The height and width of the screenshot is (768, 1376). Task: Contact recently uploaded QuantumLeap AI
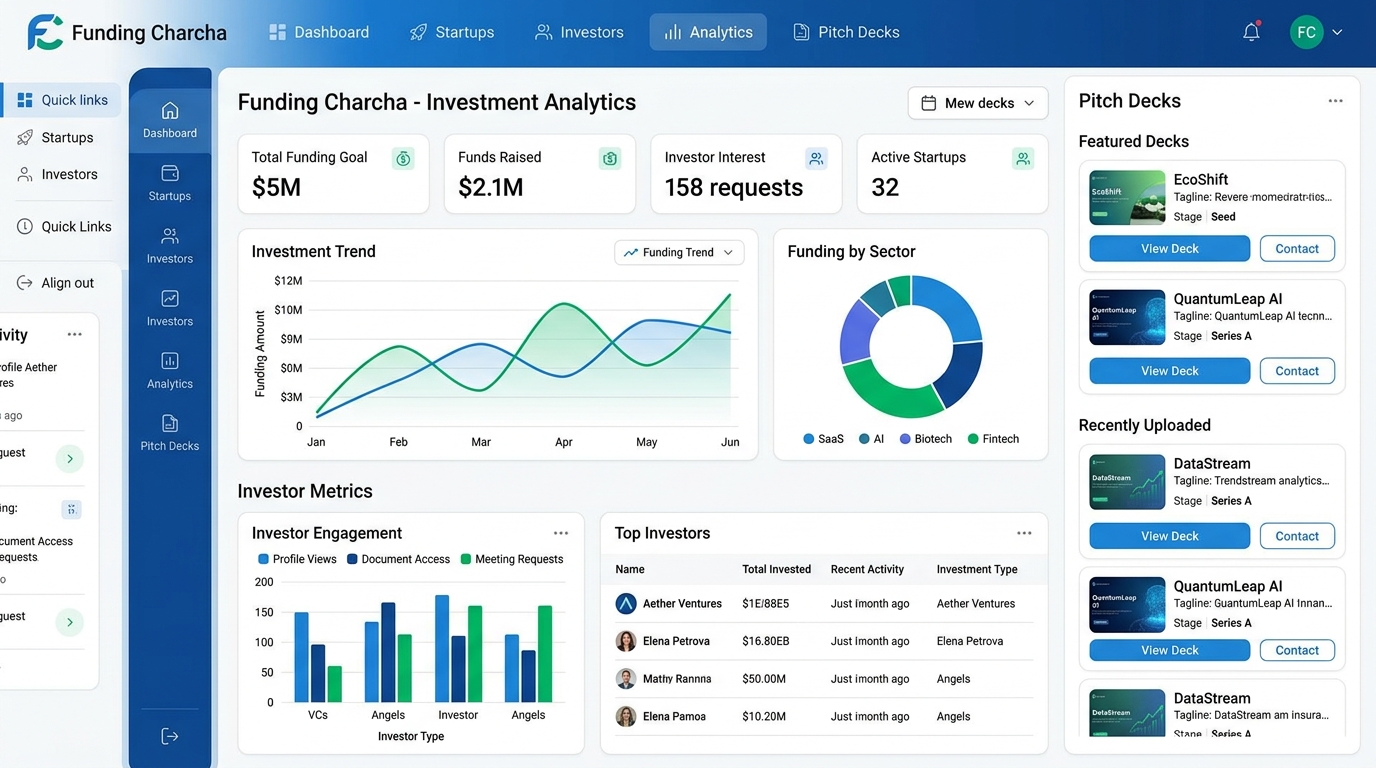tap(1297, 650)
